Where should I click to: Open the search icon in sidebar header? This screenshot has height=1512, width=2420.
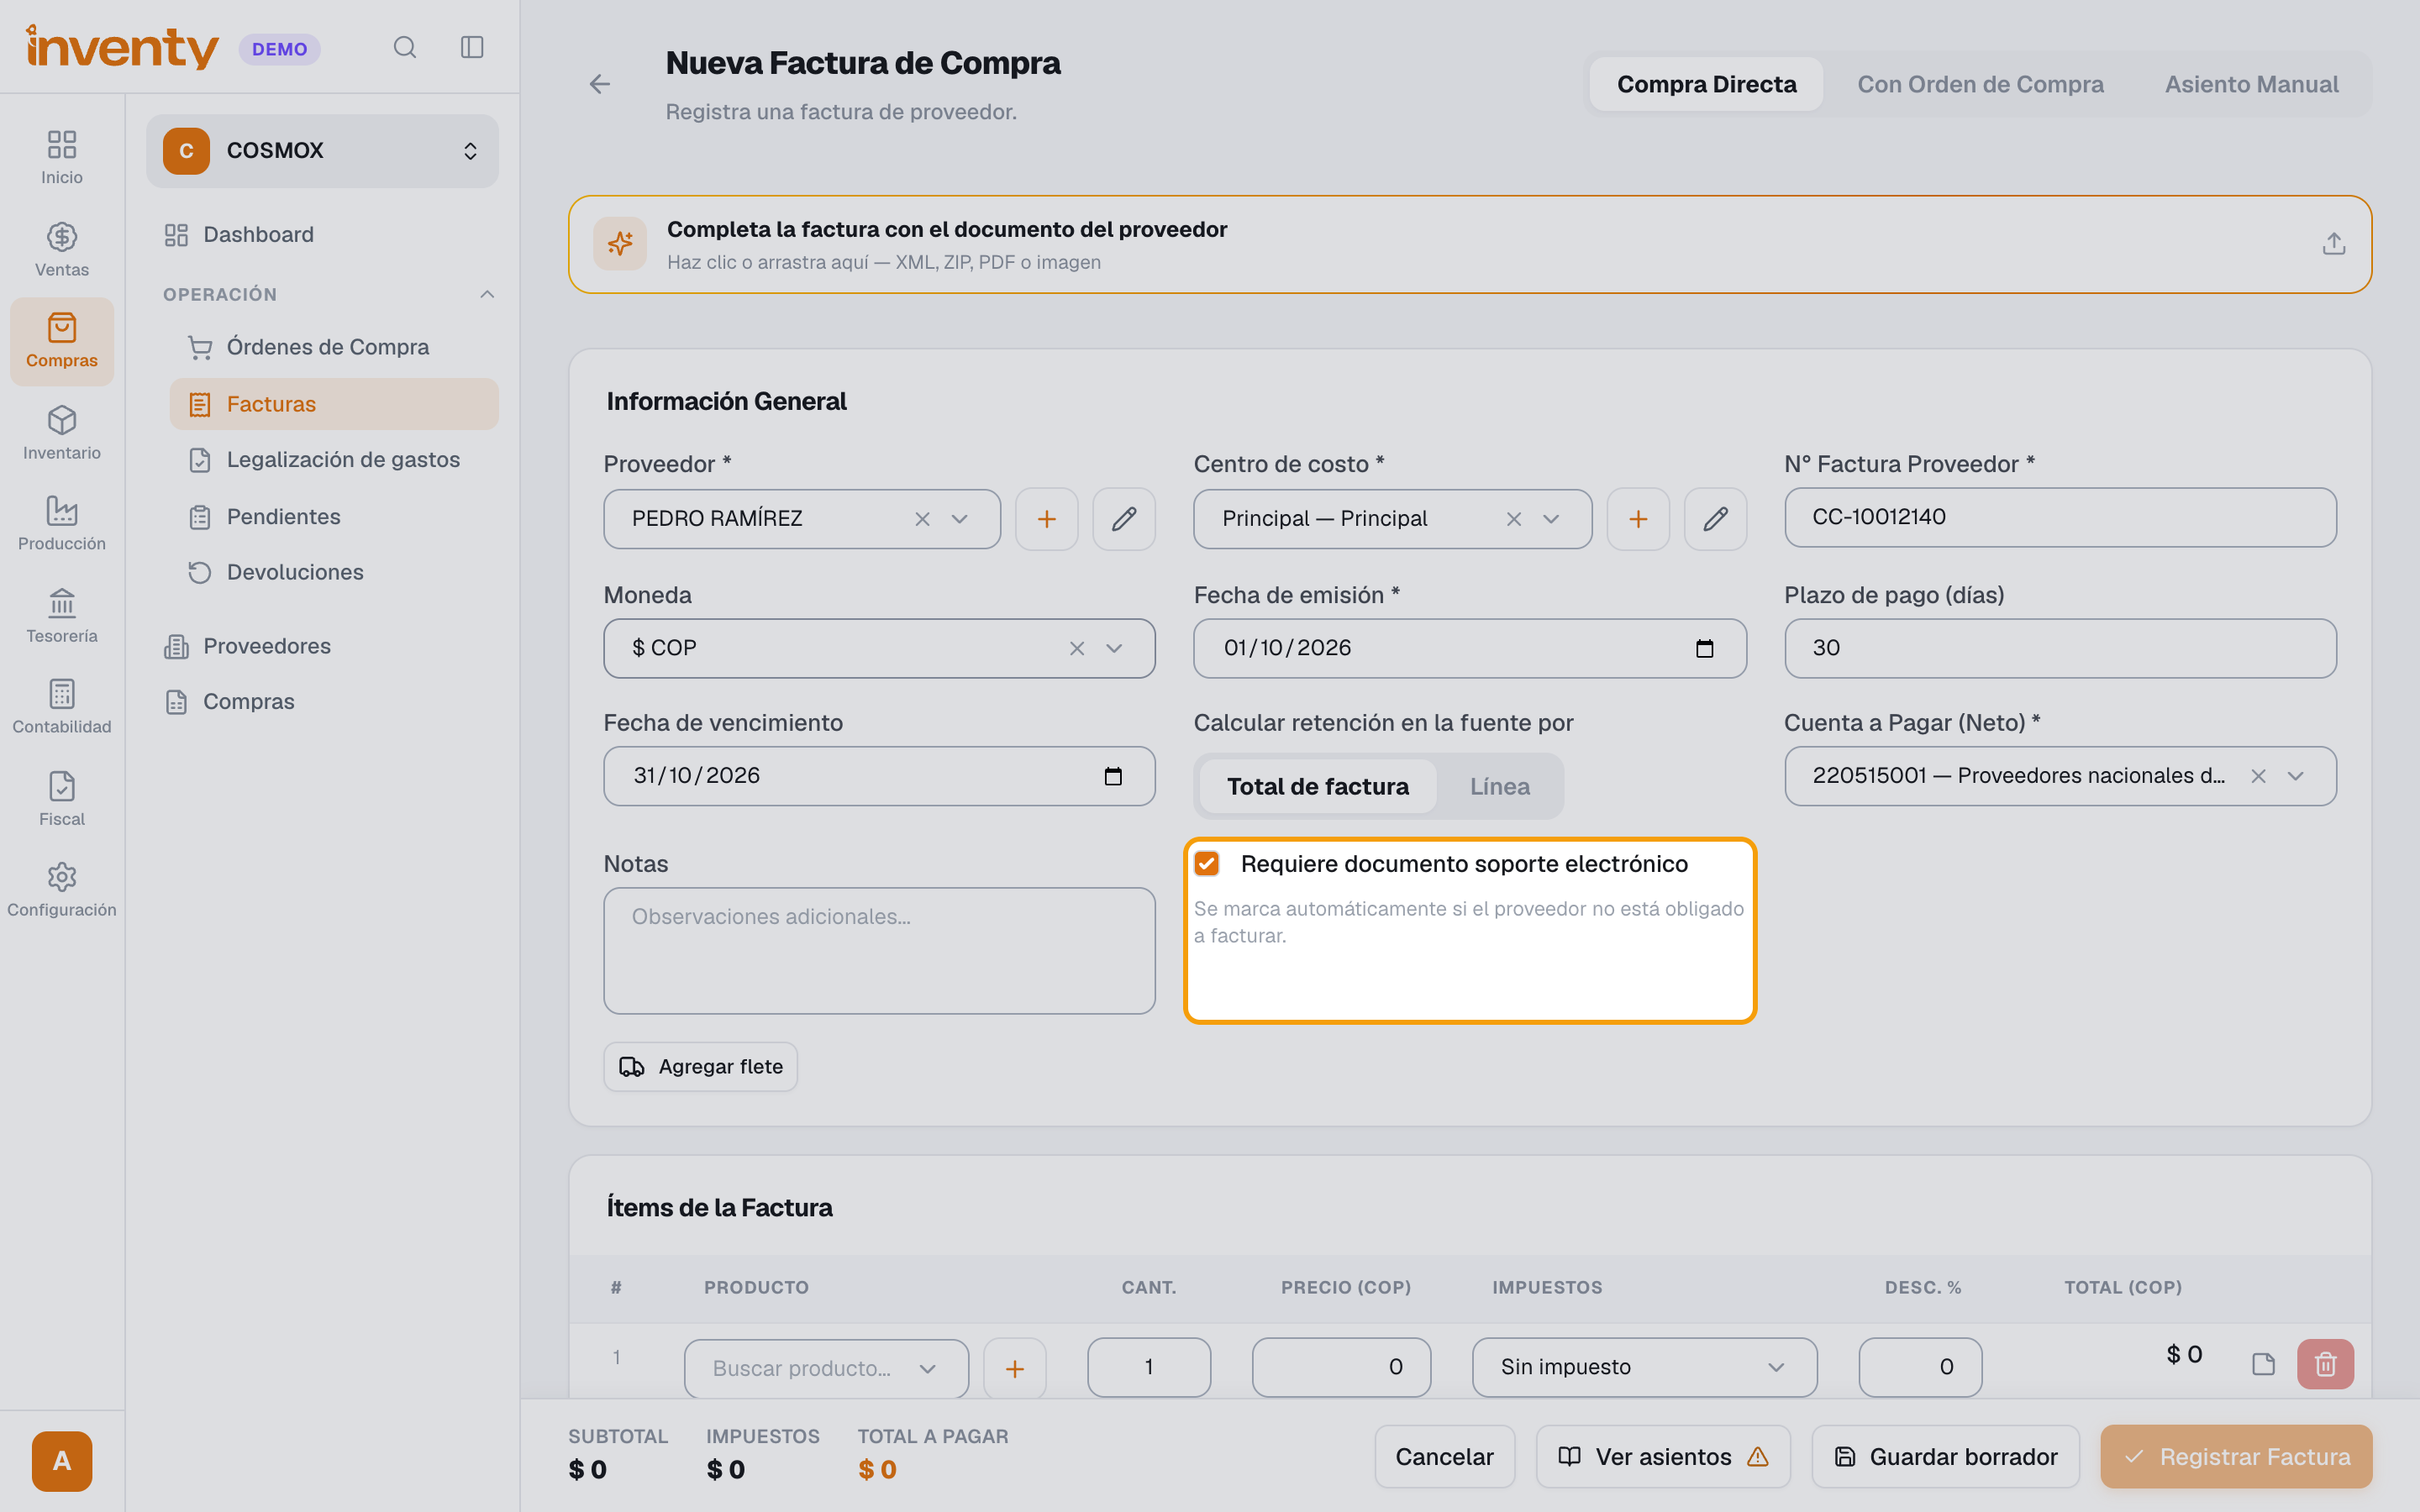click(x=404, y=47)
